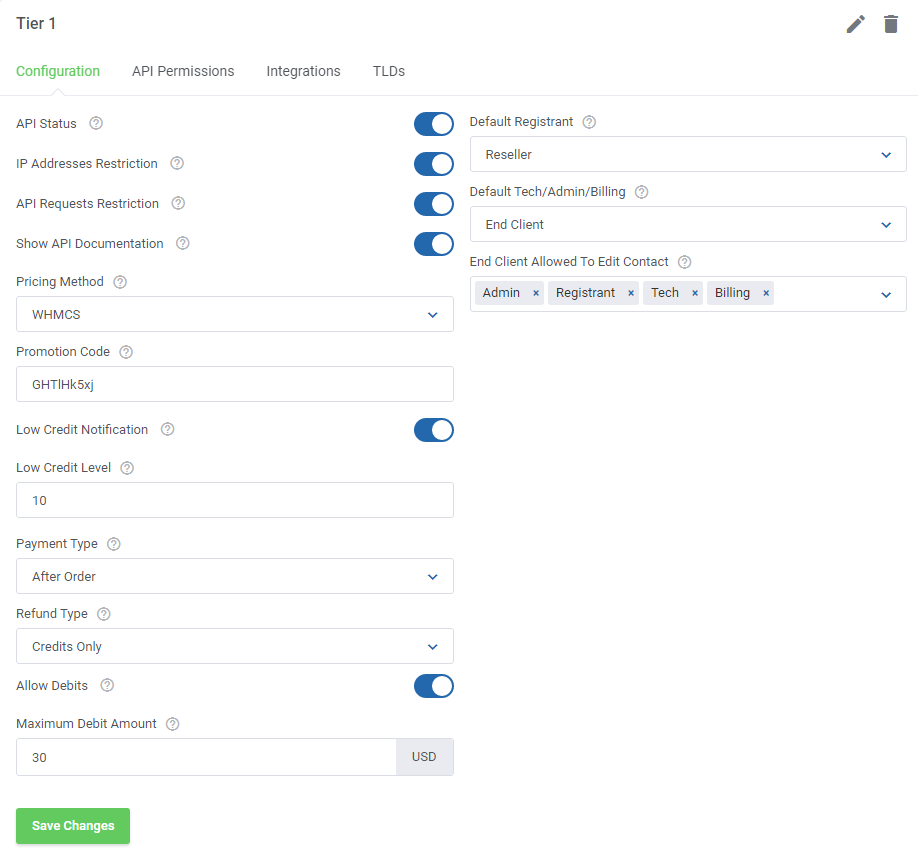Remove the Registrant tag via its x

[x=631, y=293]
